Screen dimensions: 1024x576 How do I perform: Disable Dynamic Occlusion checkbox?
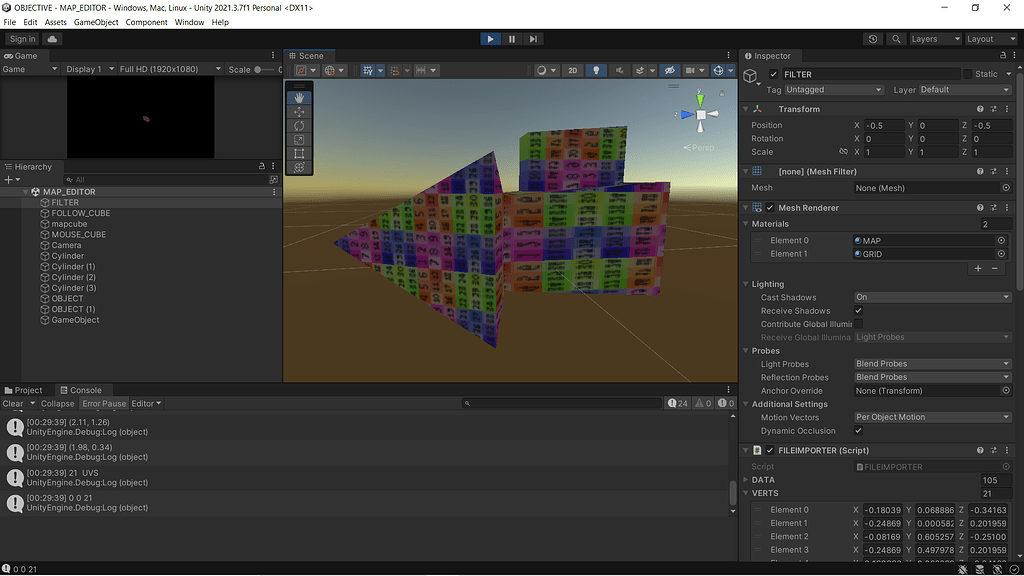pos(857,430)
